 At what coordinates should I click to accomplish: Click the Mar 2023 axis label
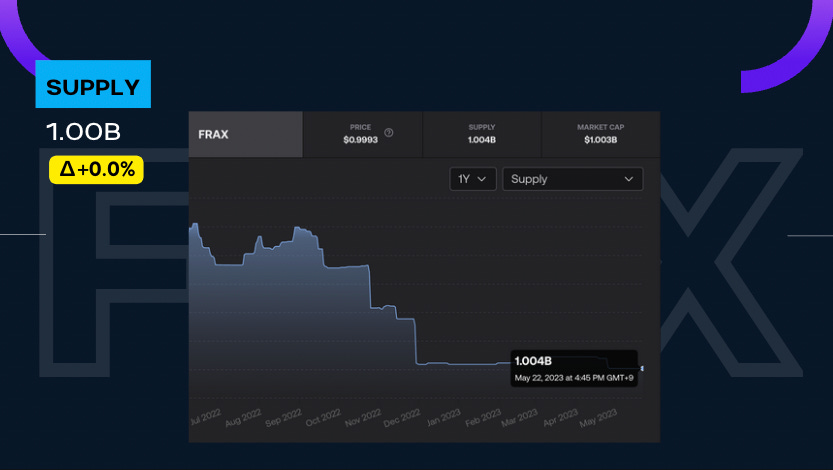520,417
